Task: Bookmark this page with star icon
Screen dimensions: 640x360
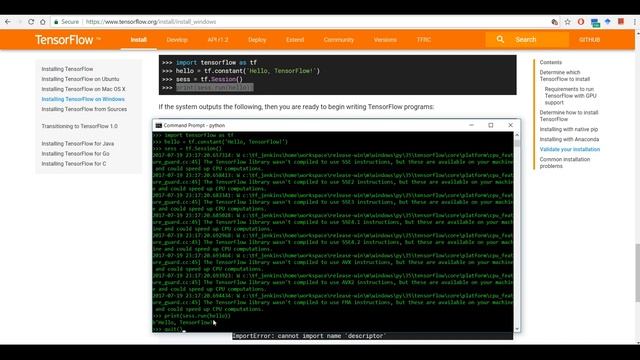Action: 567,22
